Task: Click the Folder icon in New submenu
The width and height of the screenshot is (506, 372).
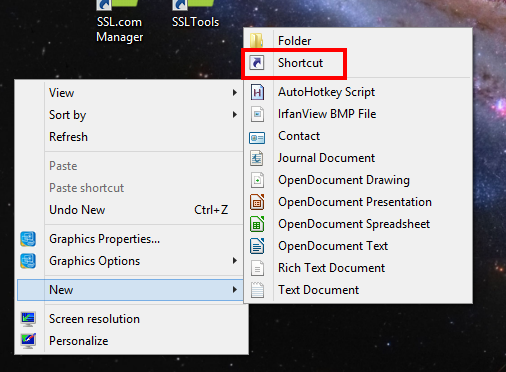Action: coord(257,41)
